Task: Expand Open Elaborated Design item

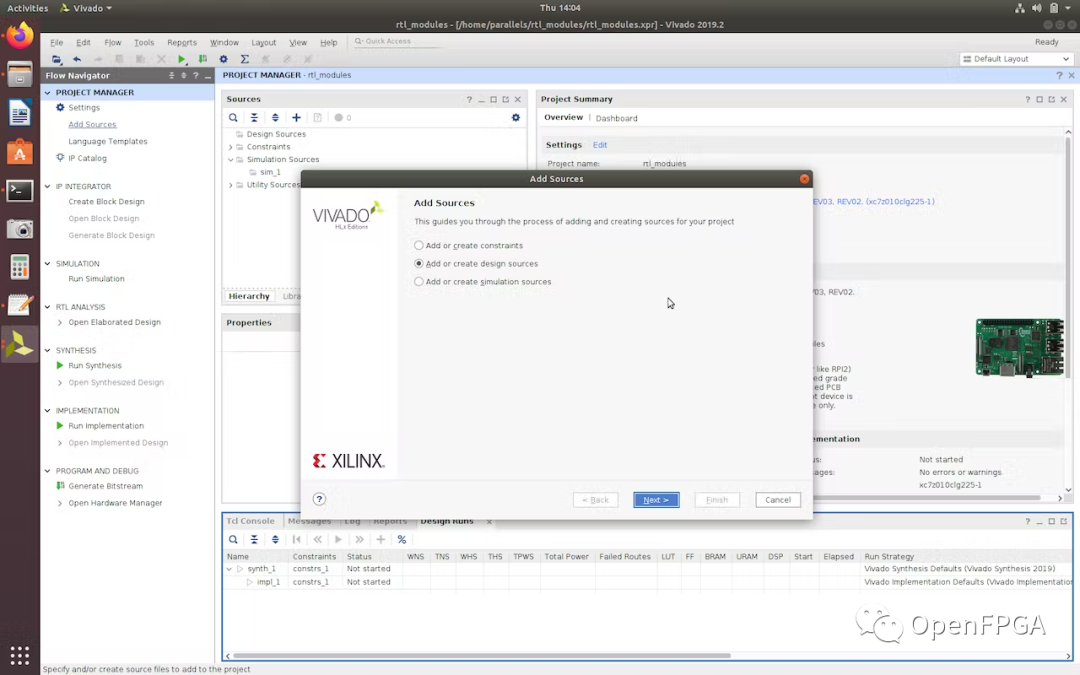Action: click(x=60, y=322)
